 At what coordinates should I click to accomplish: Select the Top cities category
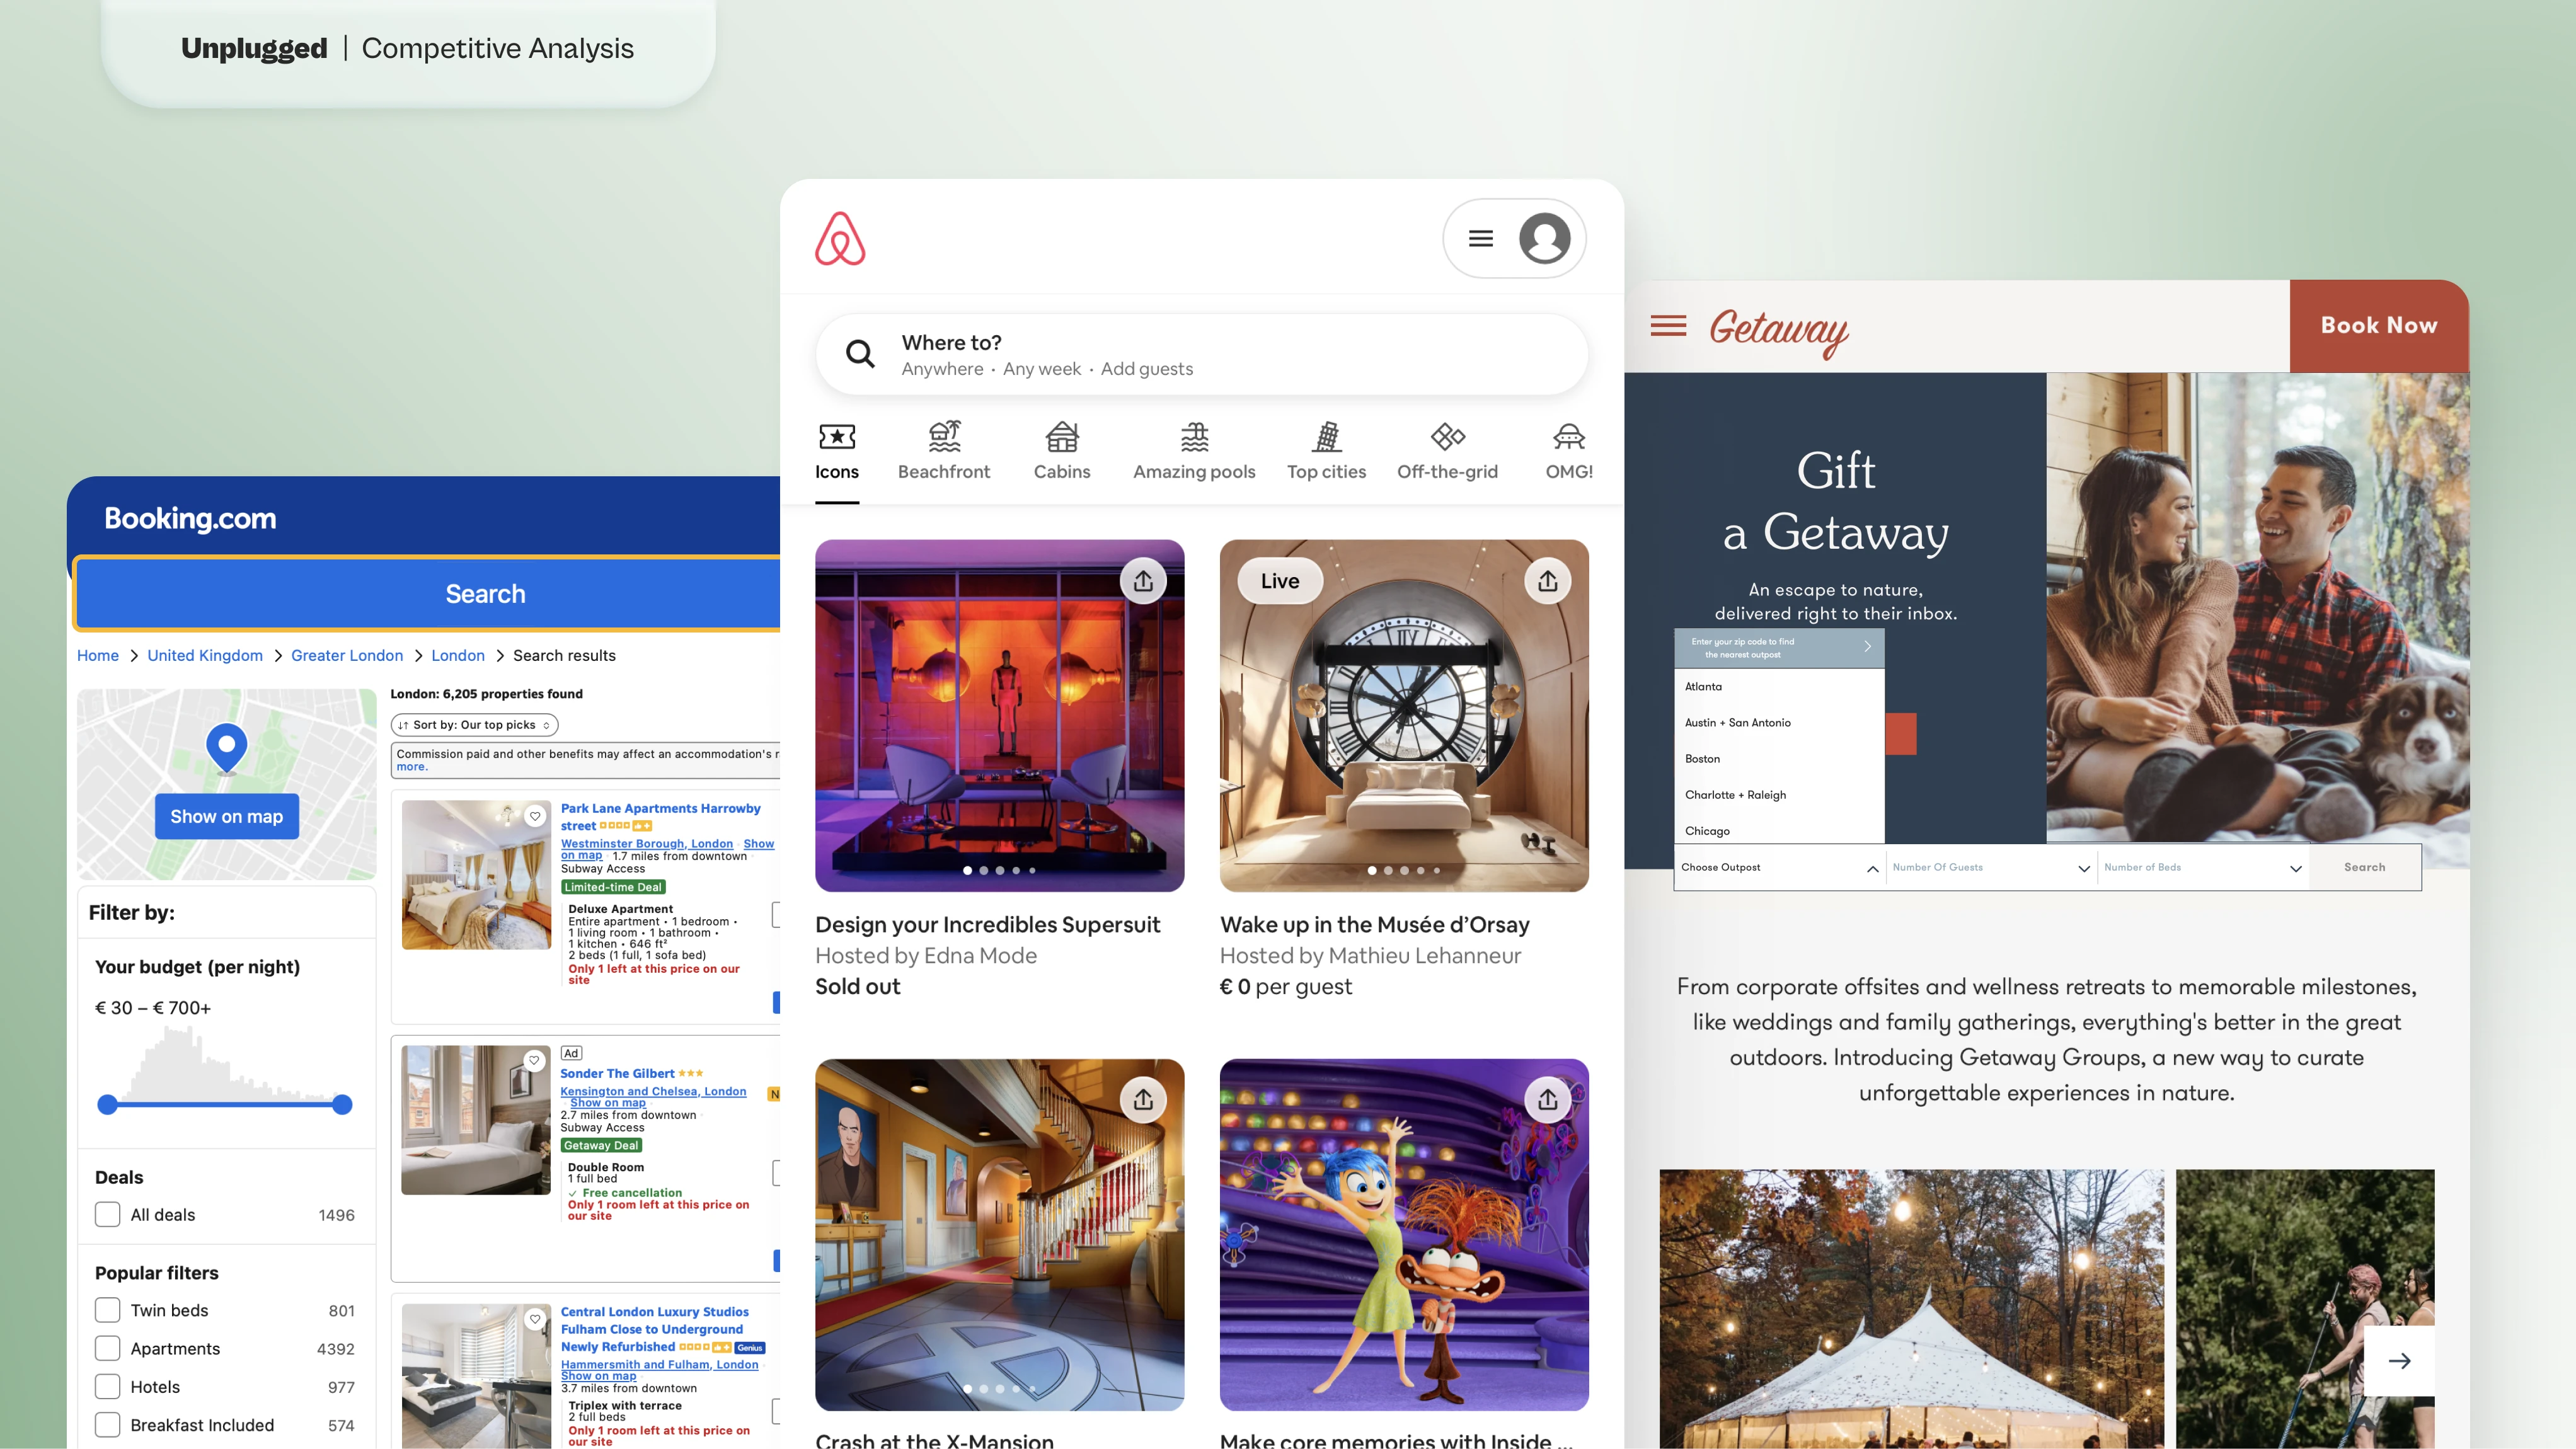click(x=1326, y=451)
